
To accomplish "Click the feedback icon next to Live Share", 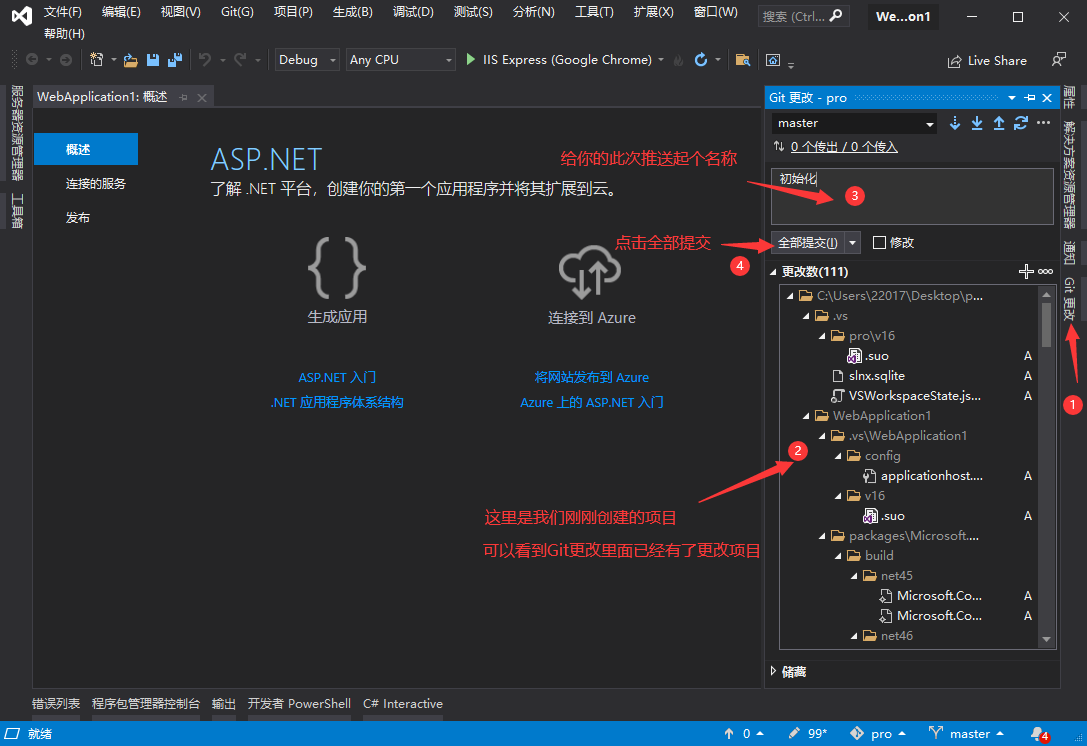I will [1059, 60].
